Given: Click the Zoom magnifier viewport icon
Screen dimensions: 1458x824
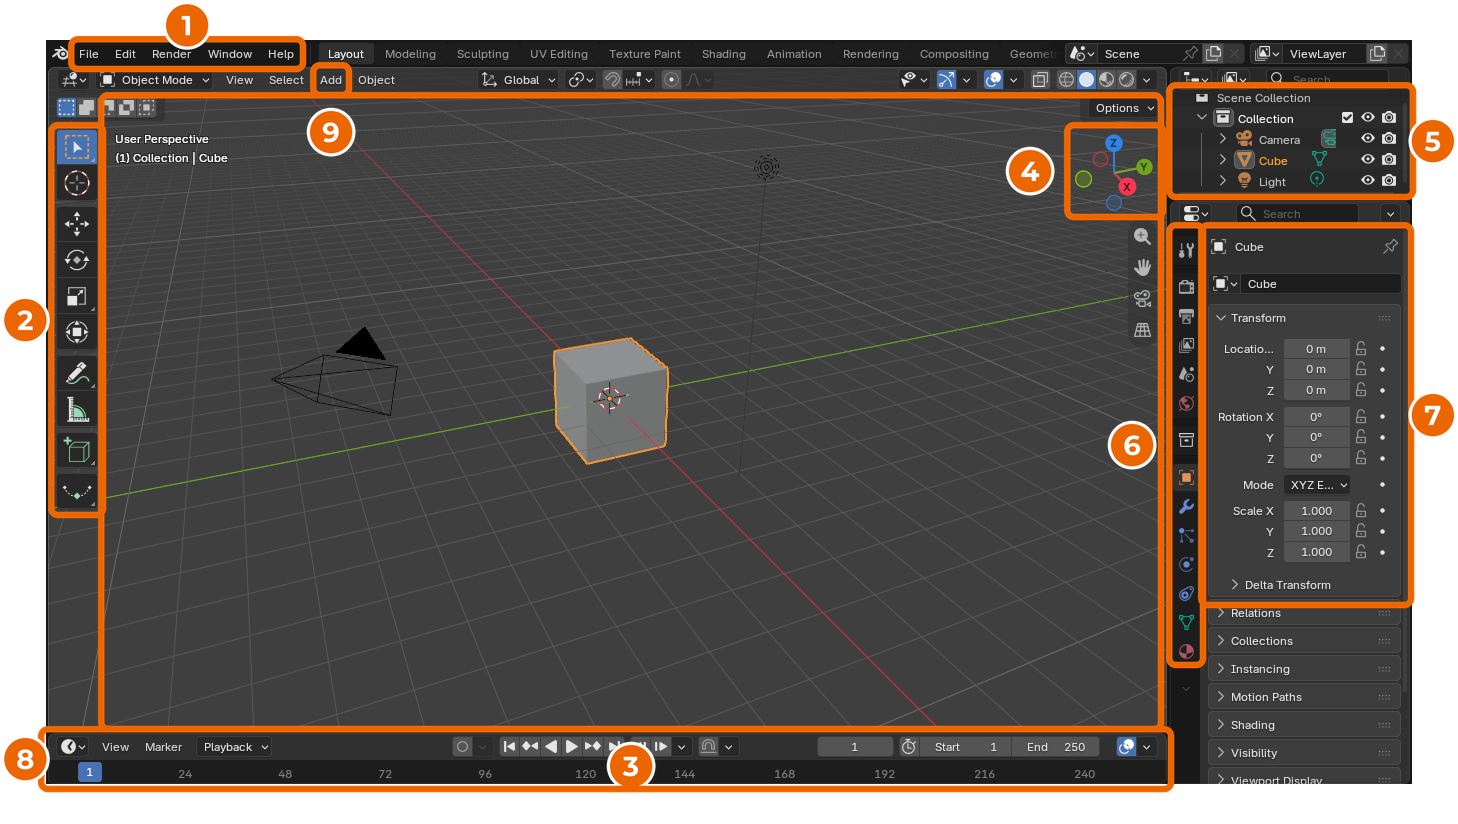Looking at the screenshot, I should coord(1142,237).
